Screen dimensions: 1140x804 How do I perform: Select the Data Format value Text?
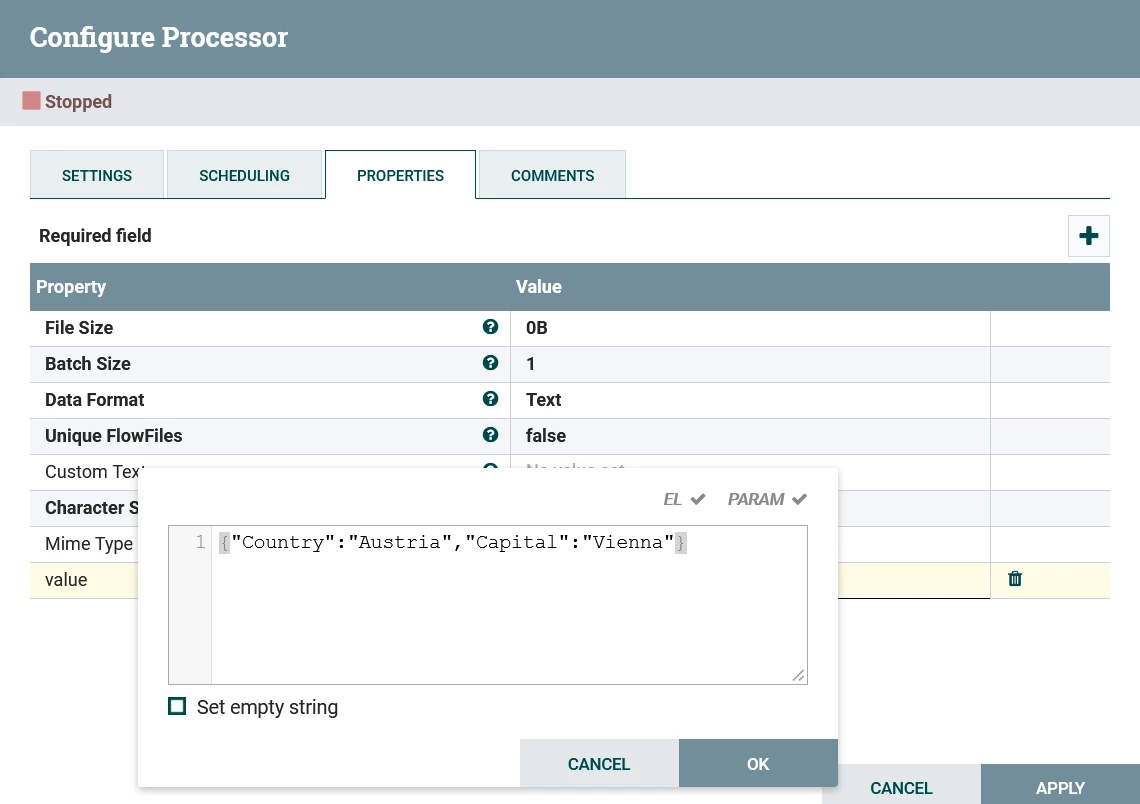pos(544,400)
